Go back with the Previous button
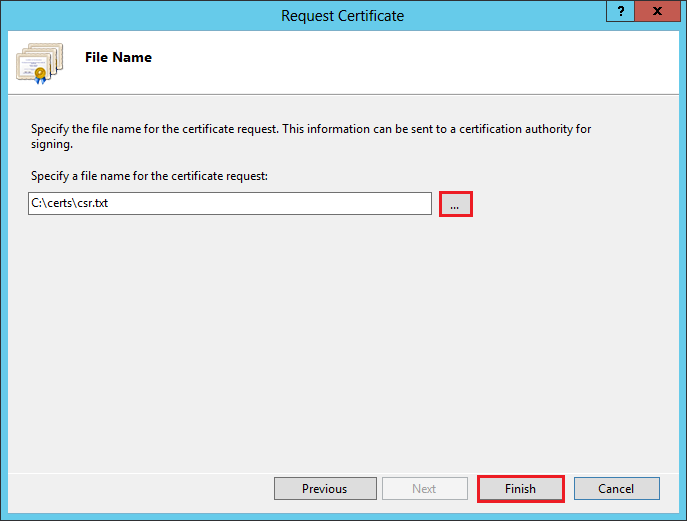Screen dimensions: 687x521 pos(325,489)
